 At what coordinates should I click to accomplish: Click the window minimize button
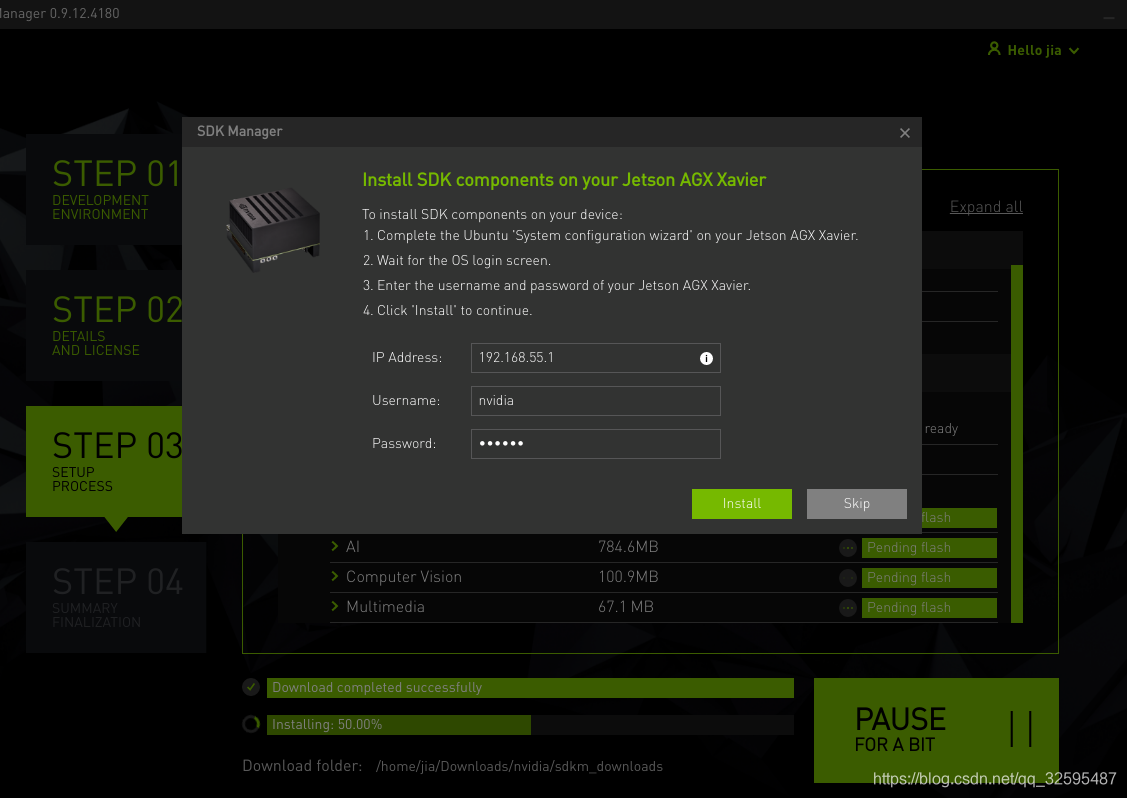click(x=1108, y=17)
